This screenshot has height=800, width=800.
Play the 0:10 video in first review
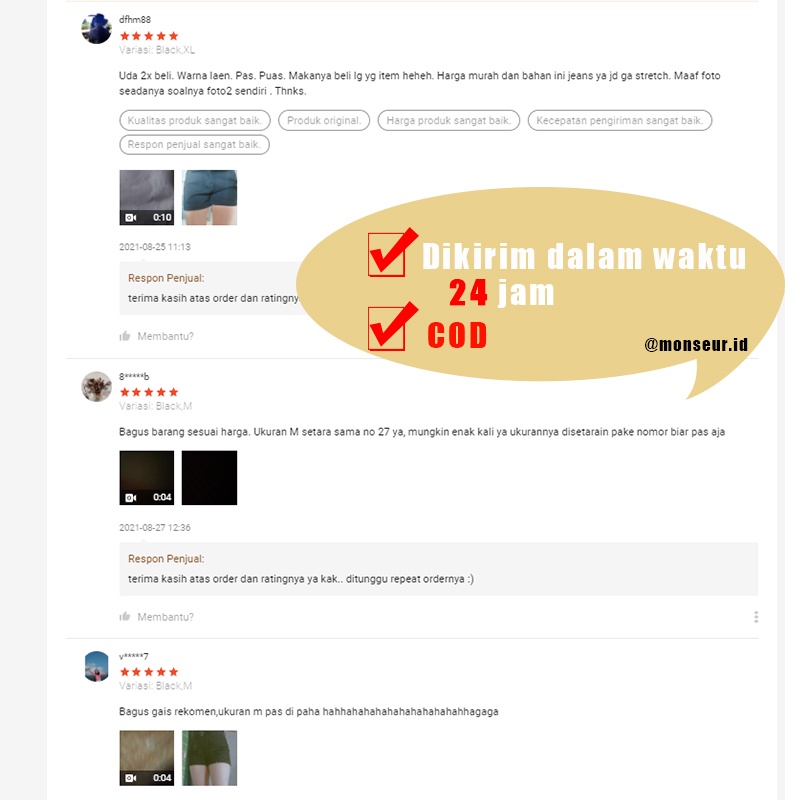[146, 197]
